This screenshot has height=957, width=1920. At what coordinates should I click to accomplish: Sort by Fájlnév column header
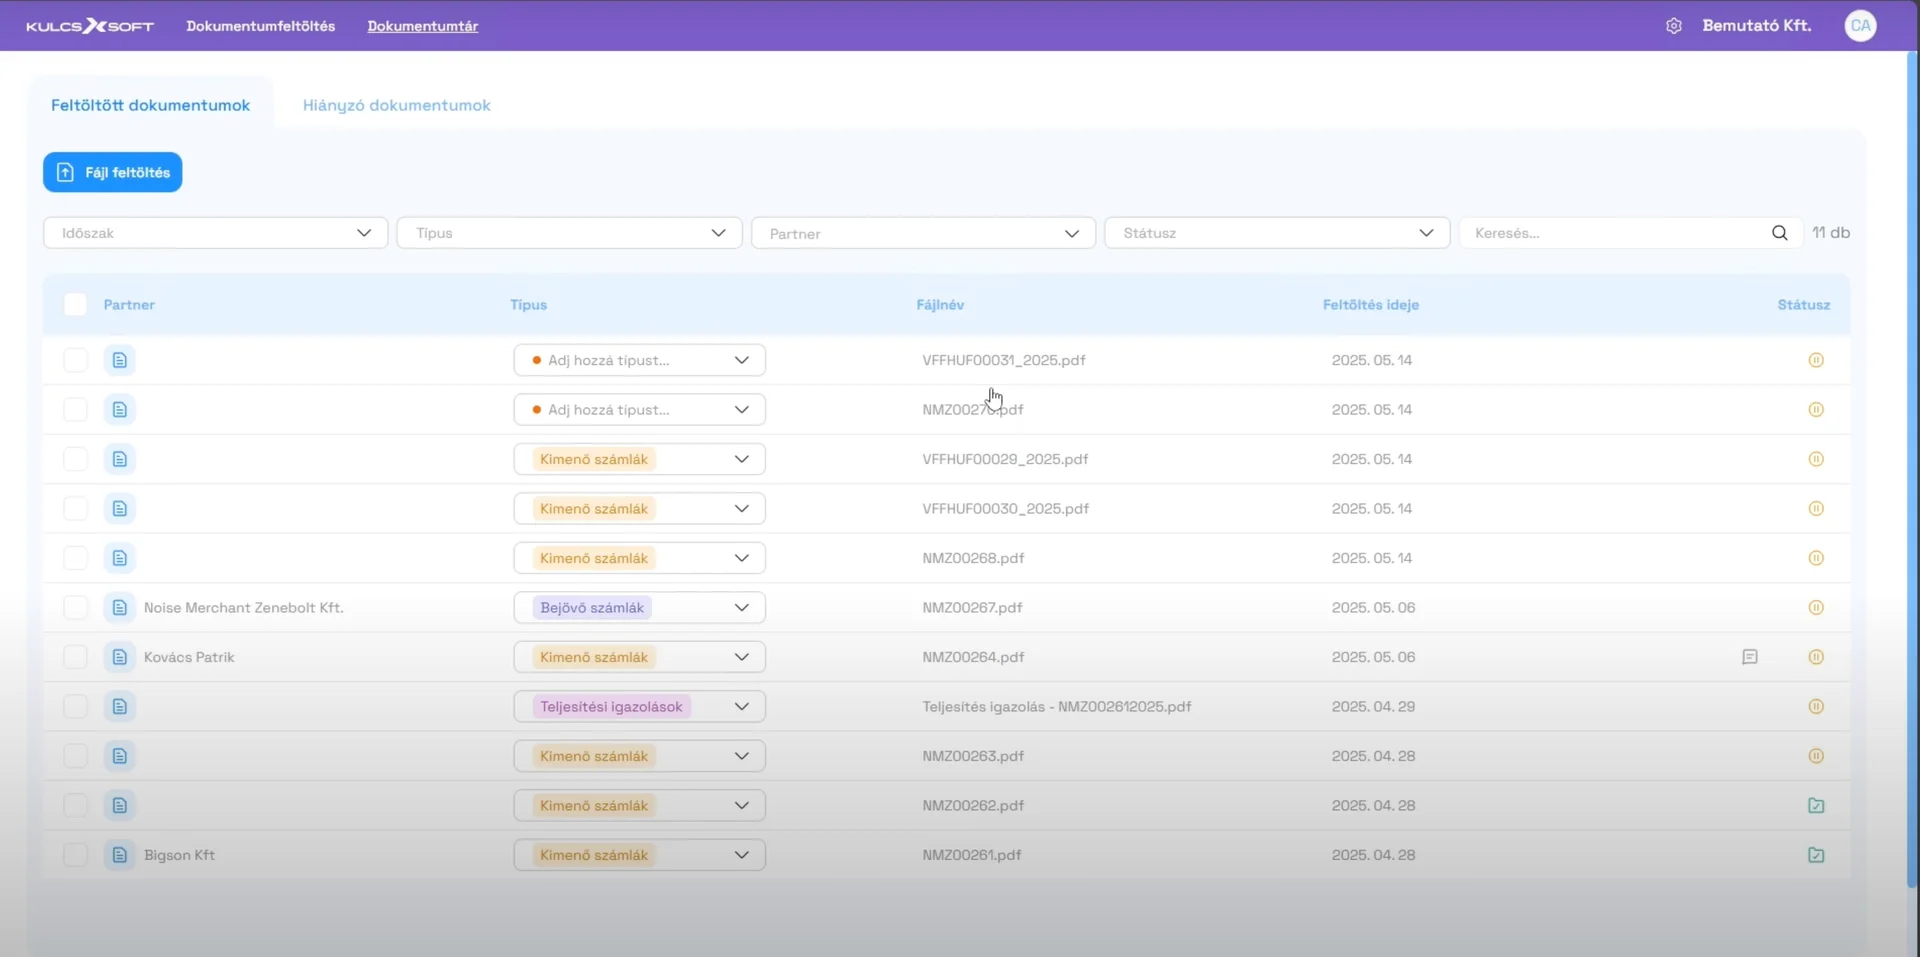coord(940,305)
